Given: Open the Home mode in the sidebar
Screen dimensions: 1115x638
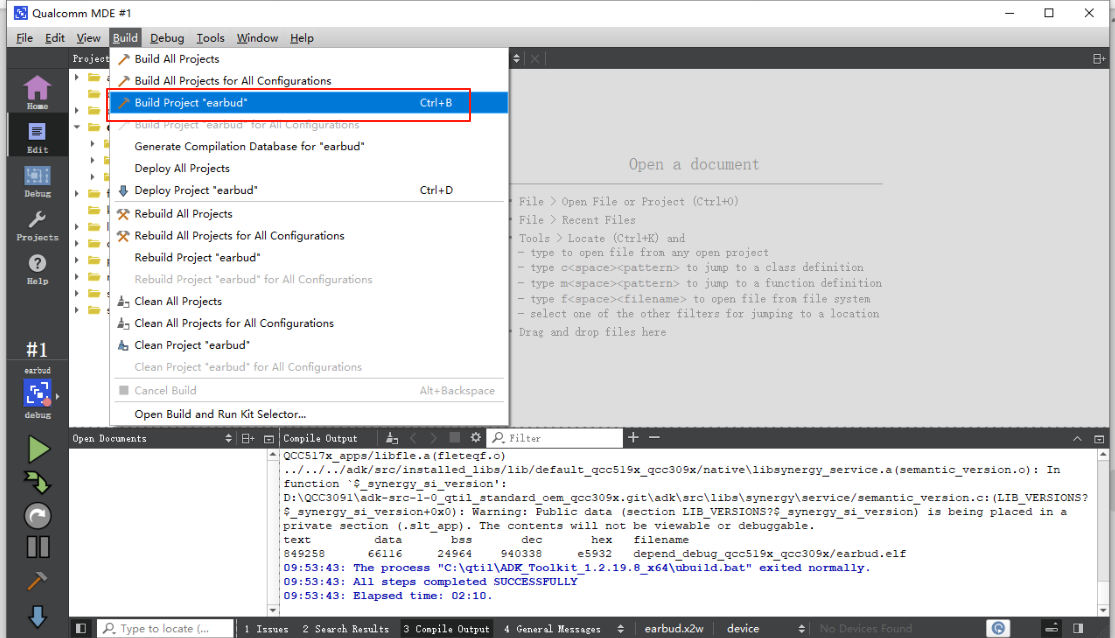Looking at the screenshot, I should pyautogui.click(x=37, y=93).
